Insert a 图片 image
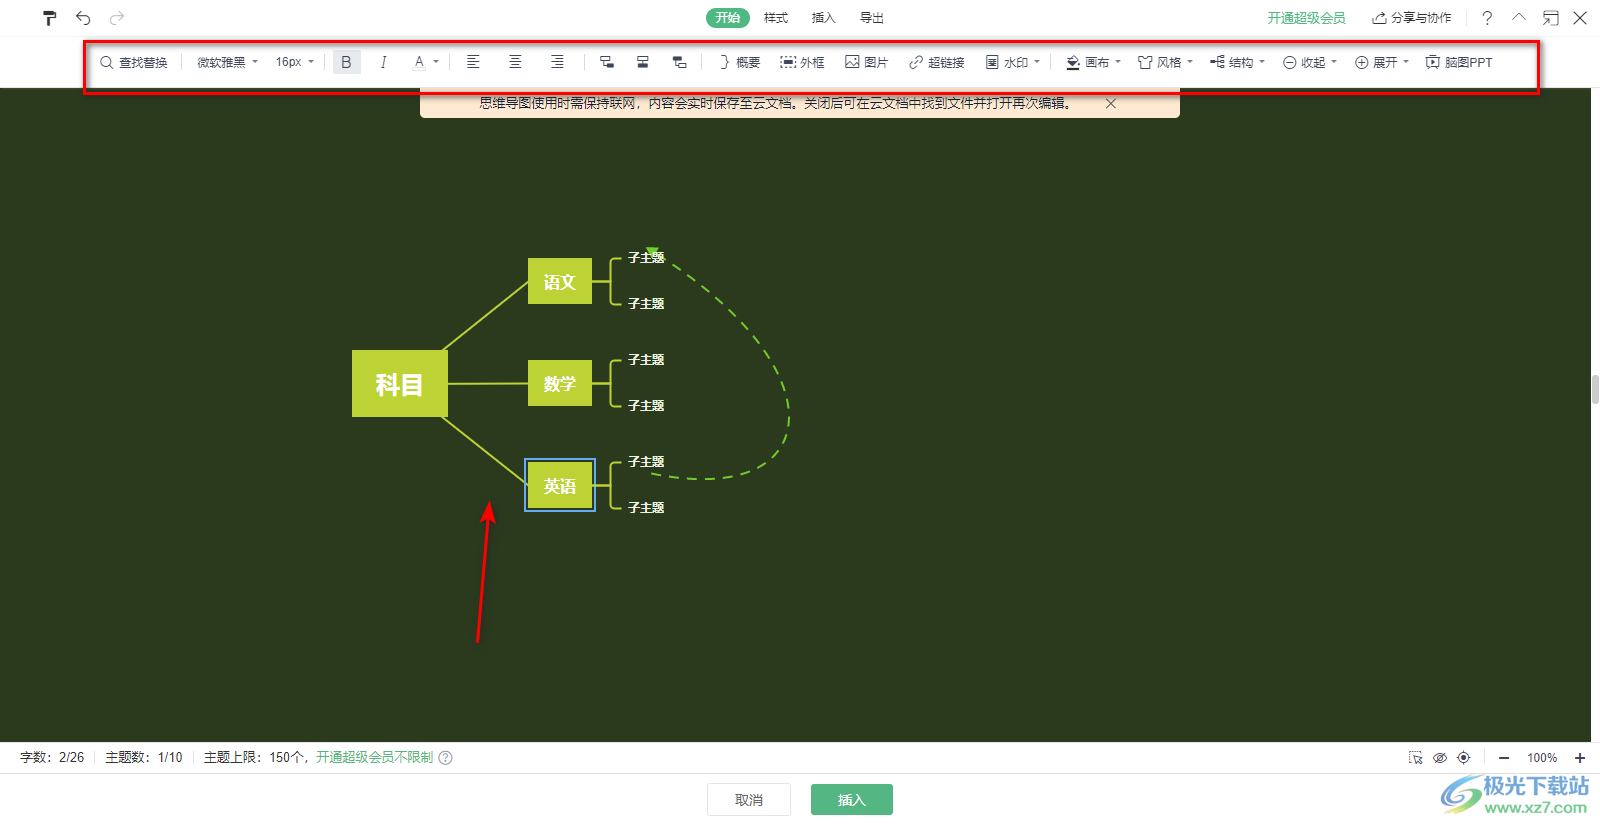 click(866, 62)
